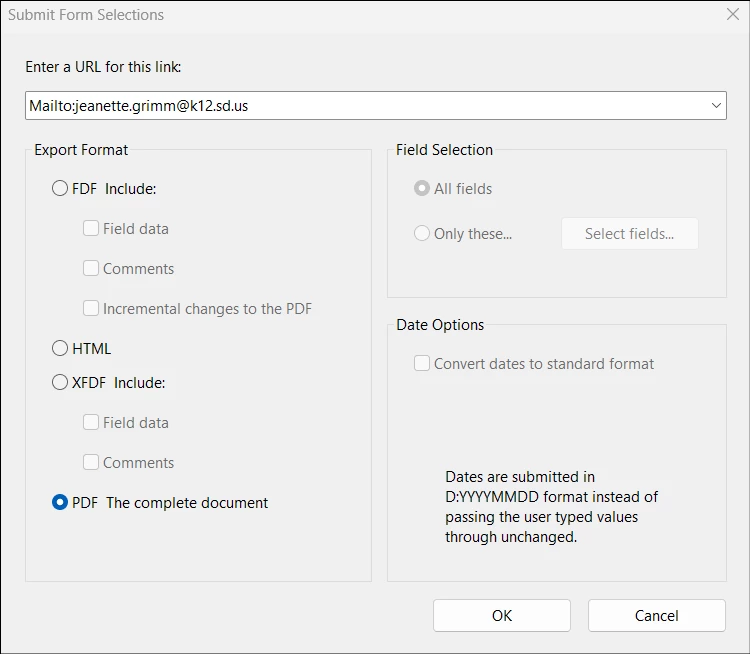Confirm the dialog with OK
Screen dimensions: 750x654
[502, 615]
